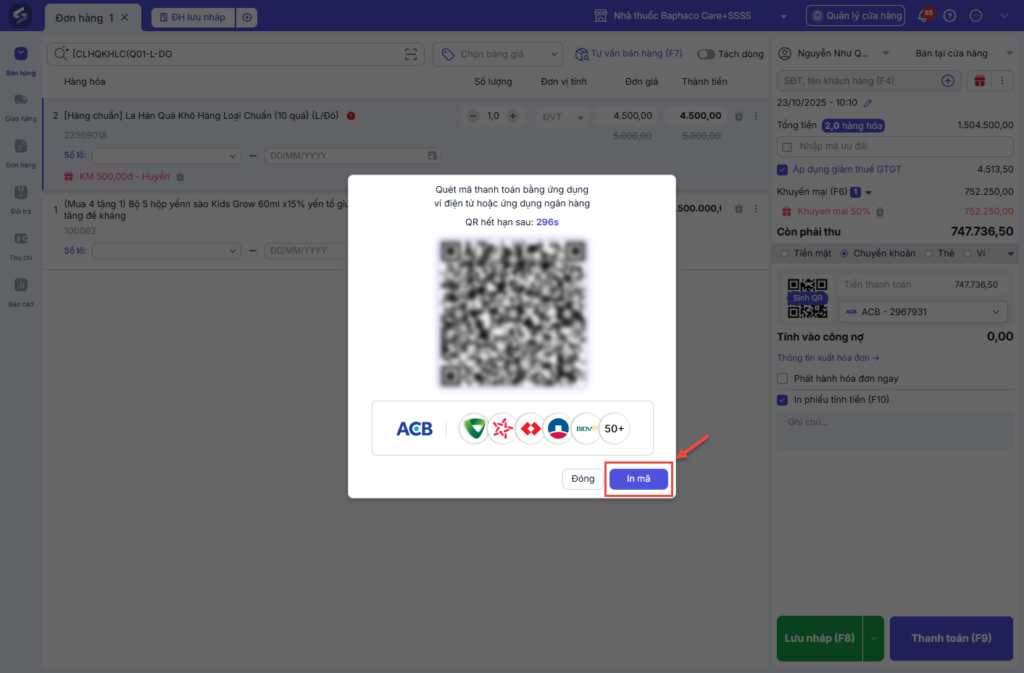
Task: Open the ACB - 2967931 account dropdown
Action: [923, 312]
